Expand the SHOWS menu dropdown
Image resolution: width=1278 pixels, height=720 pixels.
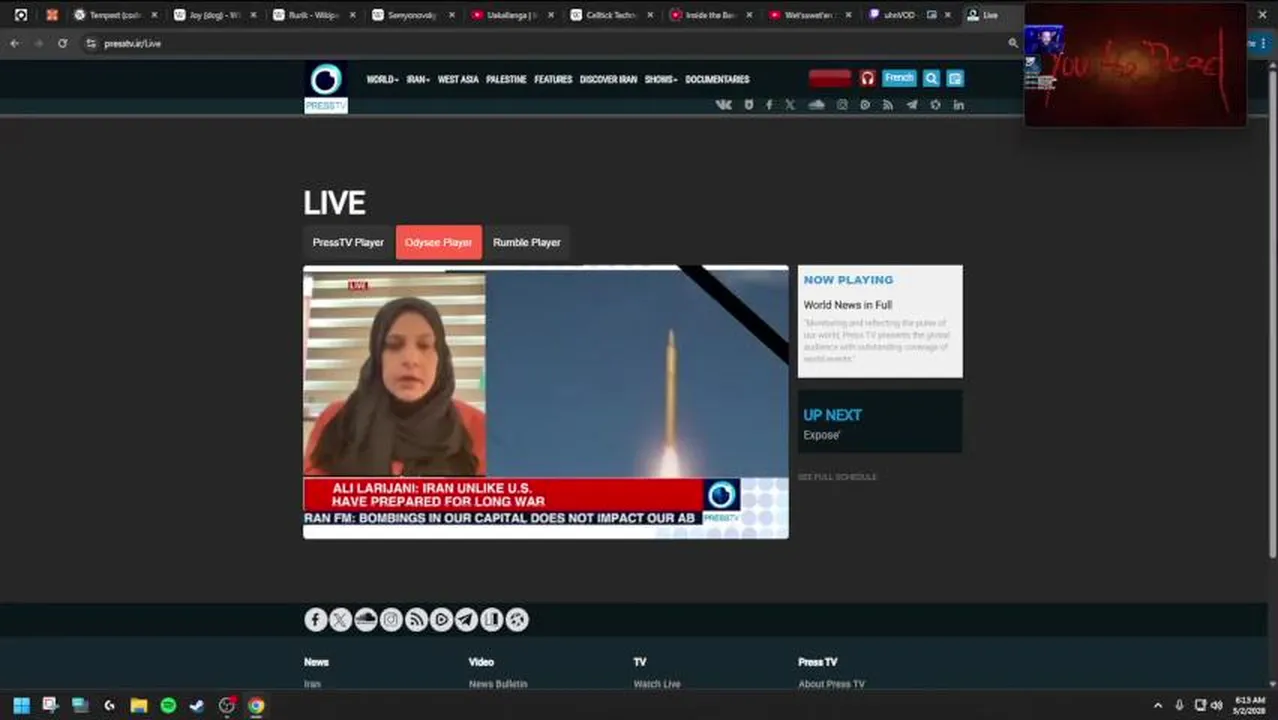pyautogui.click(x=660, y=79)
